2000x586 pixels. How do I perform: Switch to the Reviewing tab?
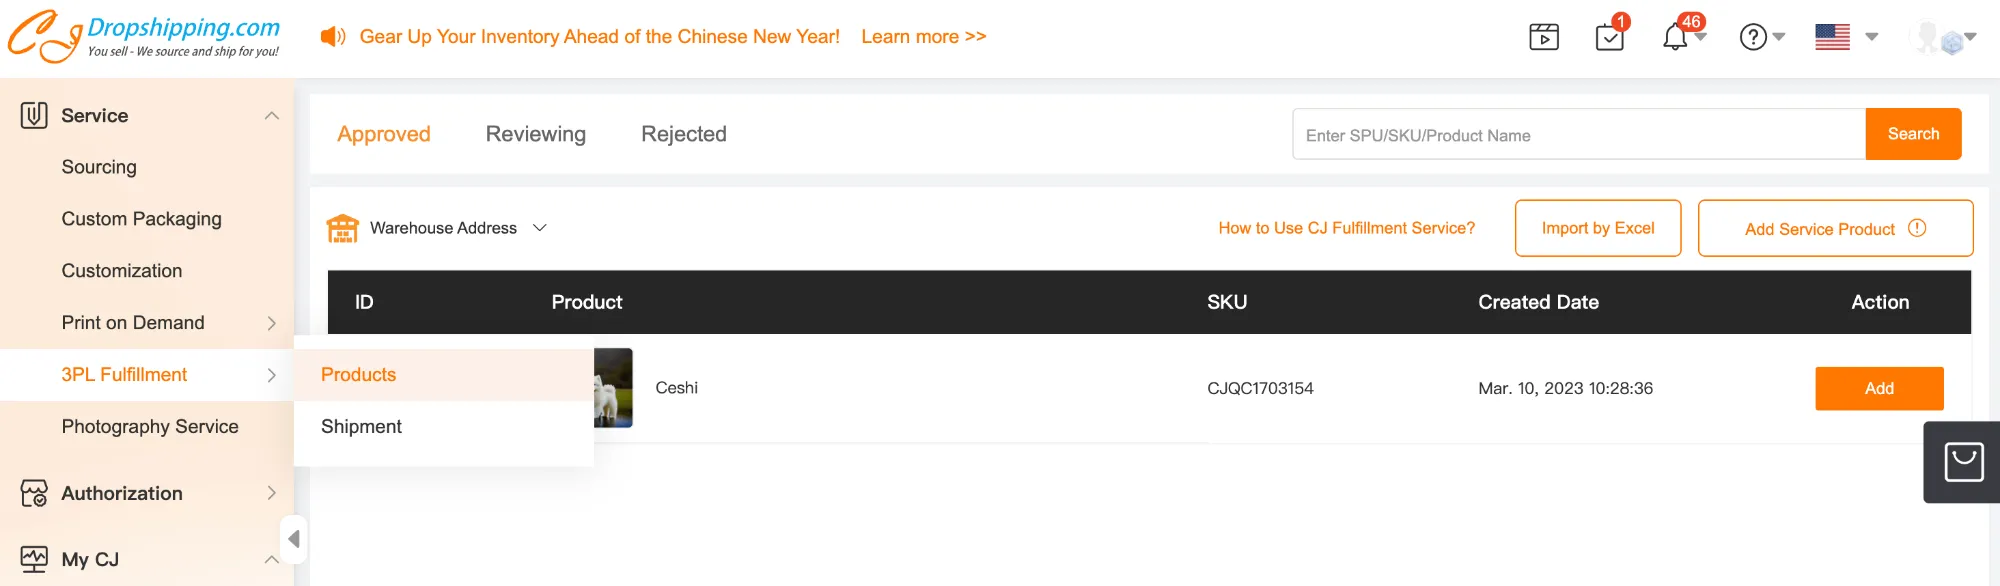point(536,134)
